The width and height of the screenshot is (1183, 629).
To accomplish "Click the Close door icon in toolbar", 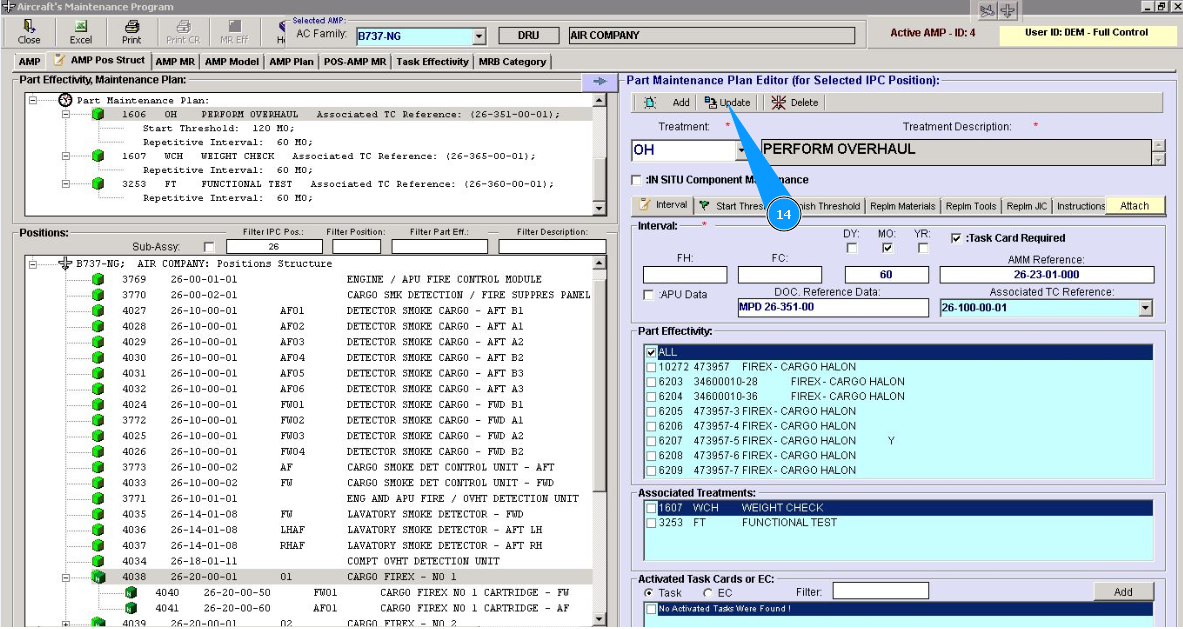I will 29,27.
